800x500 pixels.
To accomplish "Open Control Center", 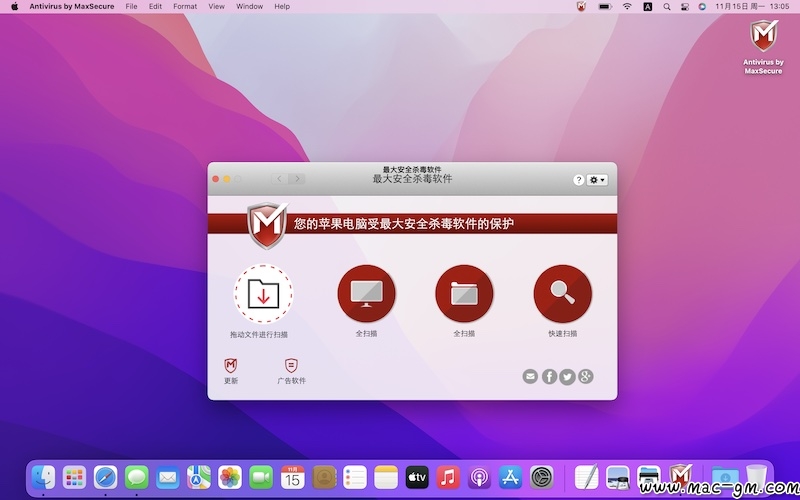I will click(685, 7).
